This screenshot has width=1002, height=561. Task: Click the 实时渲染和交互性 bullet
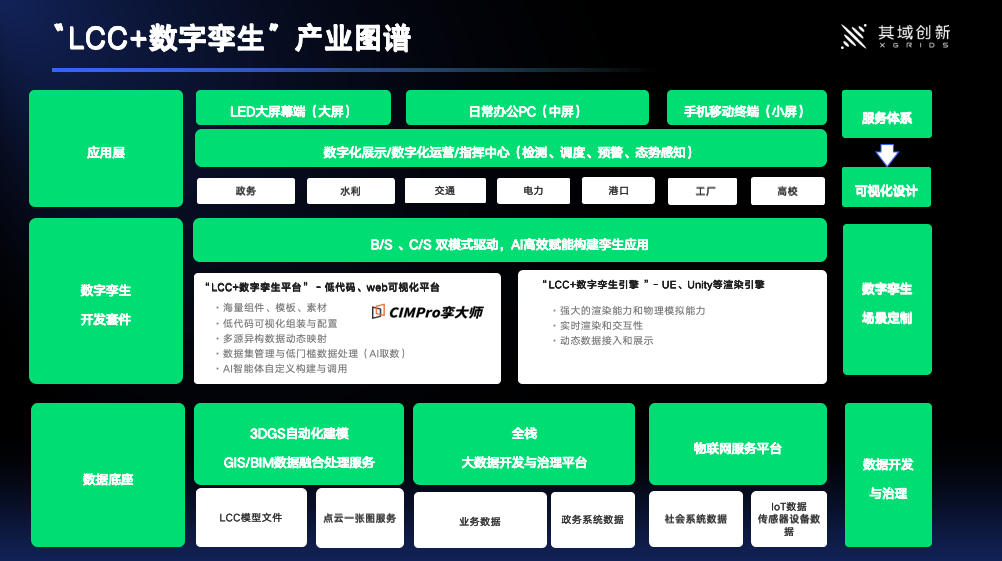tap(597, 326)
